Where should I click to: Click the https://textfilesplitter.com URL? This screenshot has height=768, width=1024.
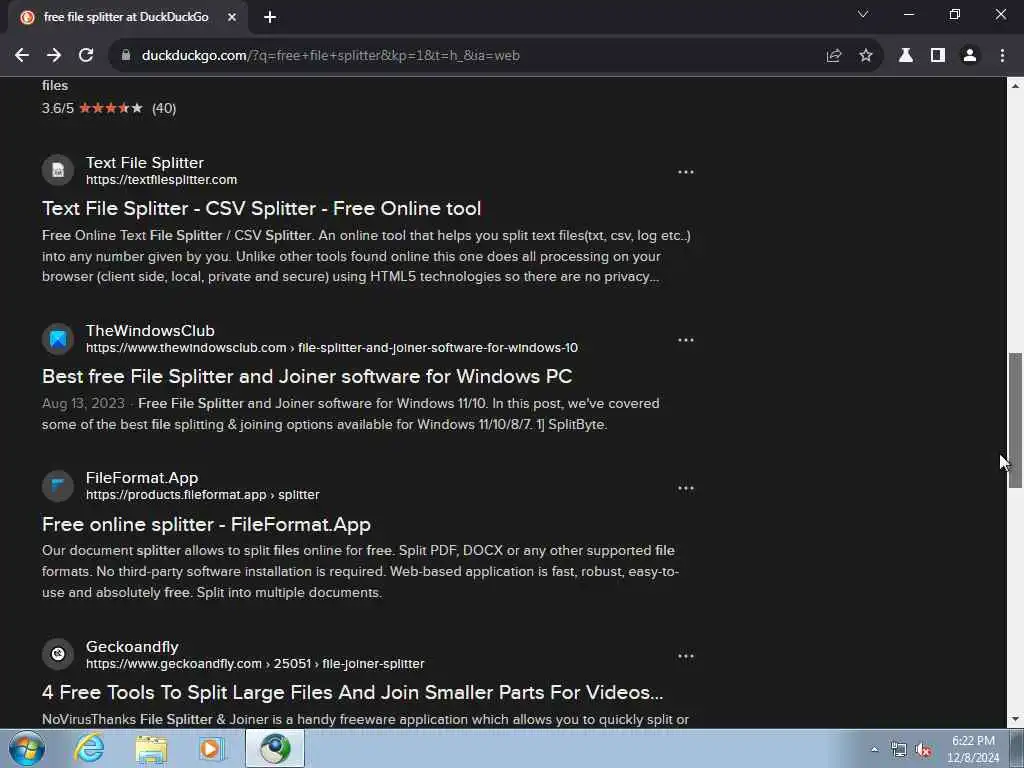coord(161,180)
